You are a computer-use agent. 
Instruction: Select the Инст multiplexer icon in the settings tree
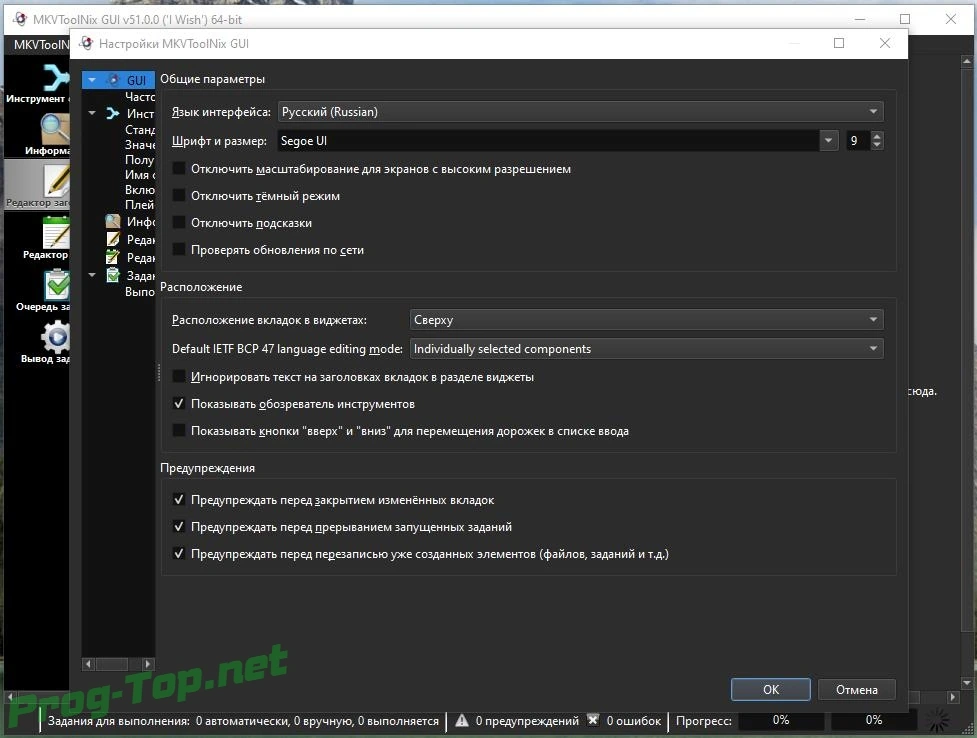(113, 113)
